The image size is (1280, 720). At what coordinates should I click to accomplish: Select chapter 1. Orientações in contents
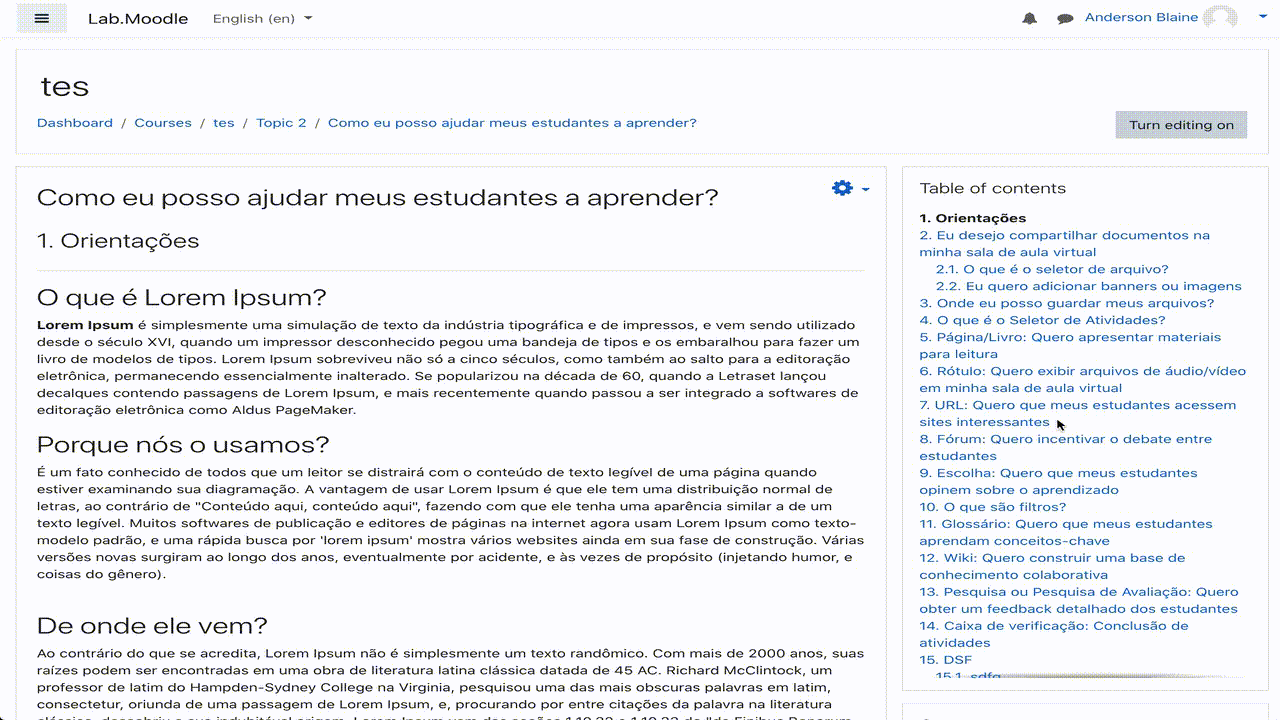click(x=973, y=218)
